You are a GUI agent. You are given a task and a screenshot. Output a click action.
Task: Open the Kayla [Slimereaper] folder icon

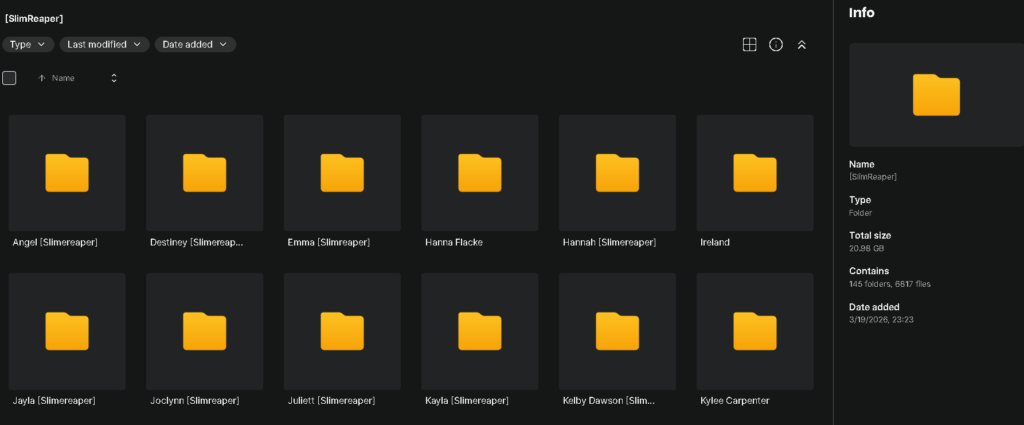click(480, 332)
